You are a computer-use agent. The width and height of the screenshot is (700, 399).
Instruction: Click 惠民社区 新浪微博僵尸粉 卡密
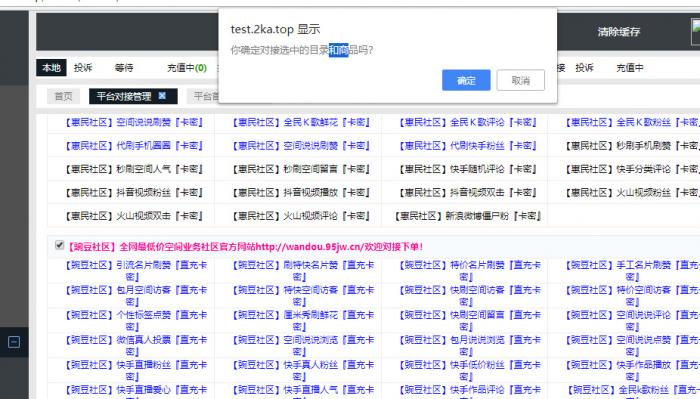tap(468, 216)
